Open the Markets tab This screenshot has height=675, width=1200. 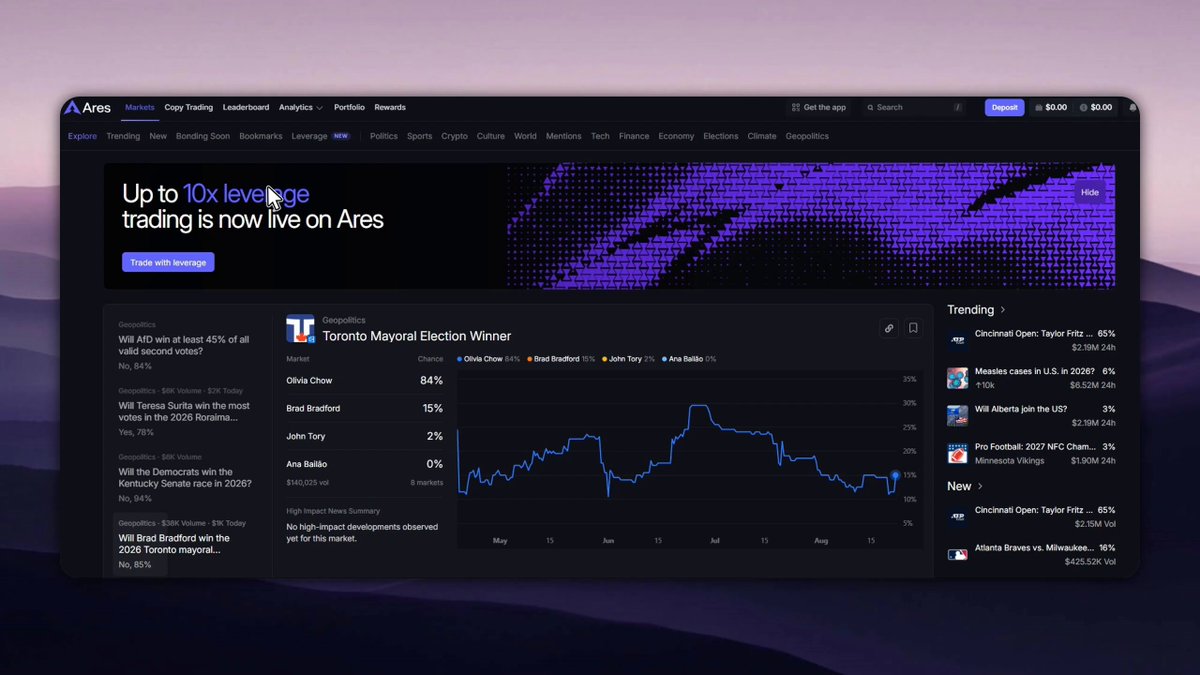click(140, 108)
